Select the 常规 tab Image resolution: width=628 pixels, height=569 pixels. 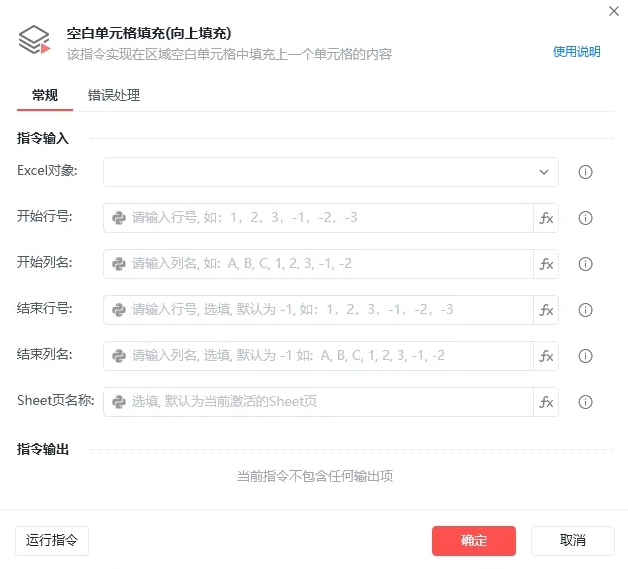(x=45, y=96)
